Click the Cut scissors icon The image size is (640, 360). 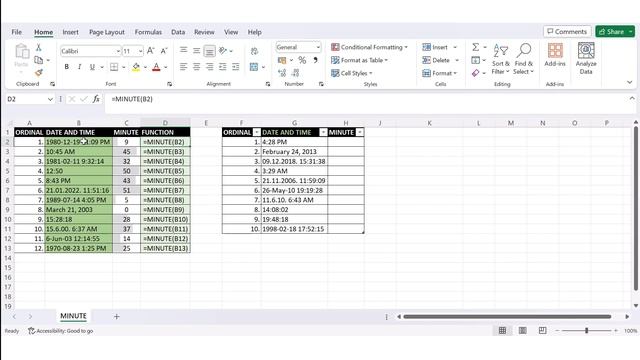pyautogui.click(x=38, y=48)
